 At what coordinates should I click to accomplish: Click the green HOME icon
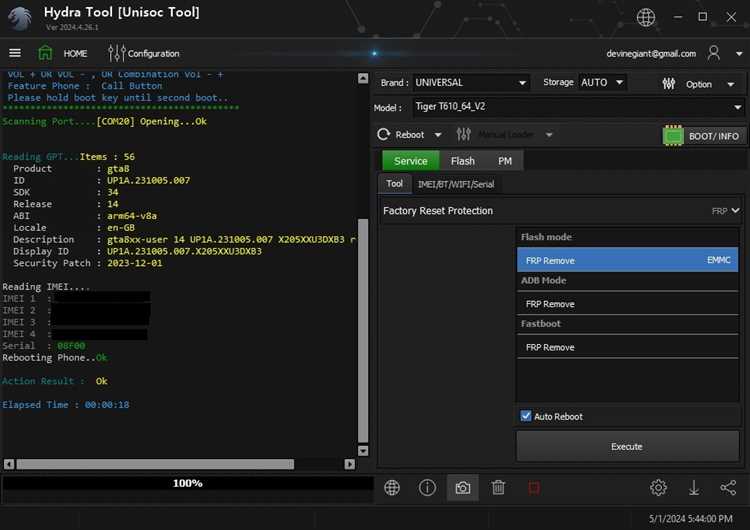[x=45, y=53]
